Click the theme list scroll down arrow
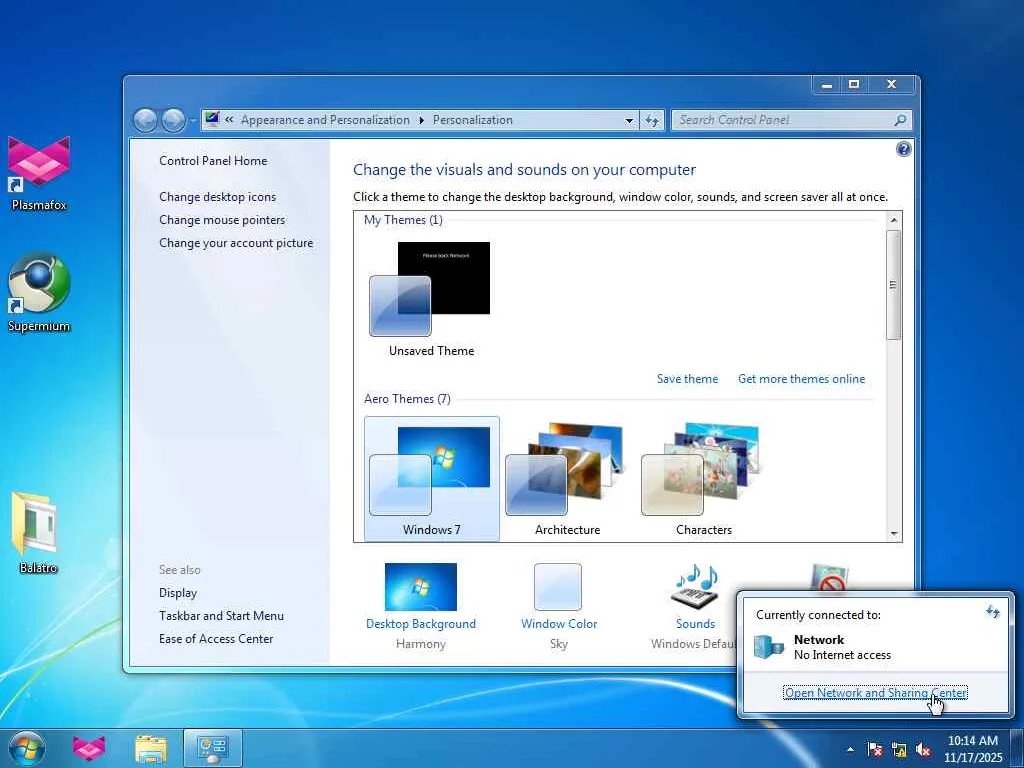 pos(893,534)
